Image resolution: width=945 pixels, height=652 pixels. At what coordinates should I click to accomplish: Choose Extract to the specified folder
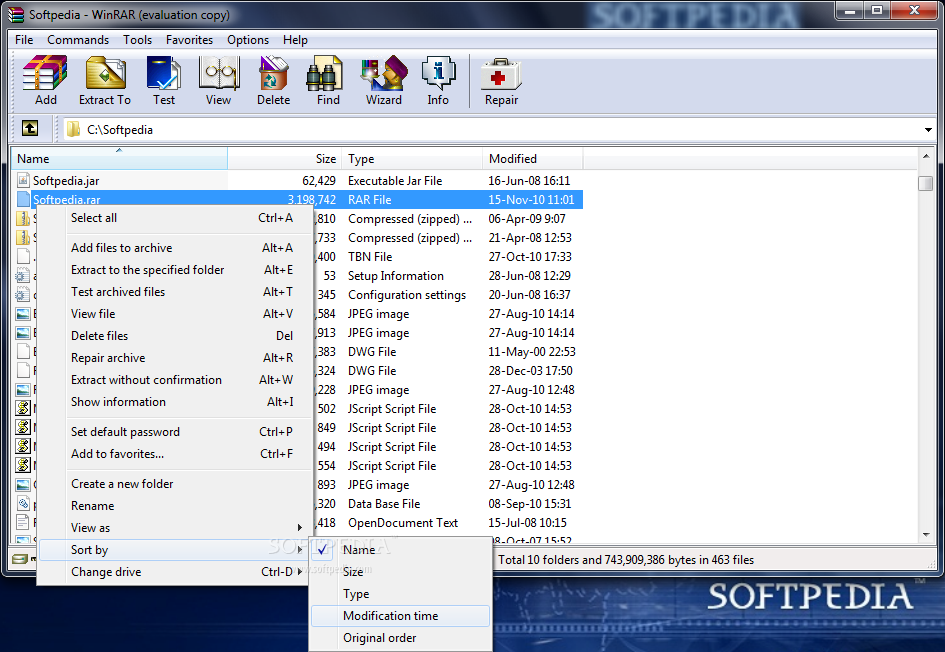click(175, 270)
